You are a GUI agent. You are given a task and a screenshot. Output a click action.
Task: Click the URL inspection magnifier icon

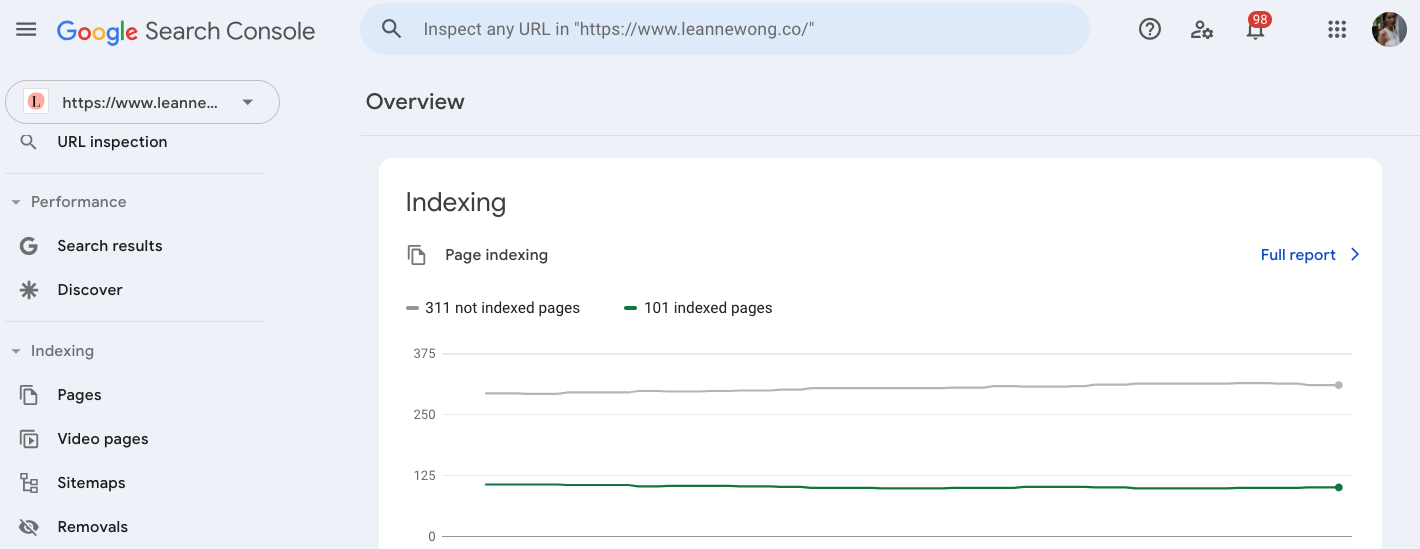click(29, 142)
